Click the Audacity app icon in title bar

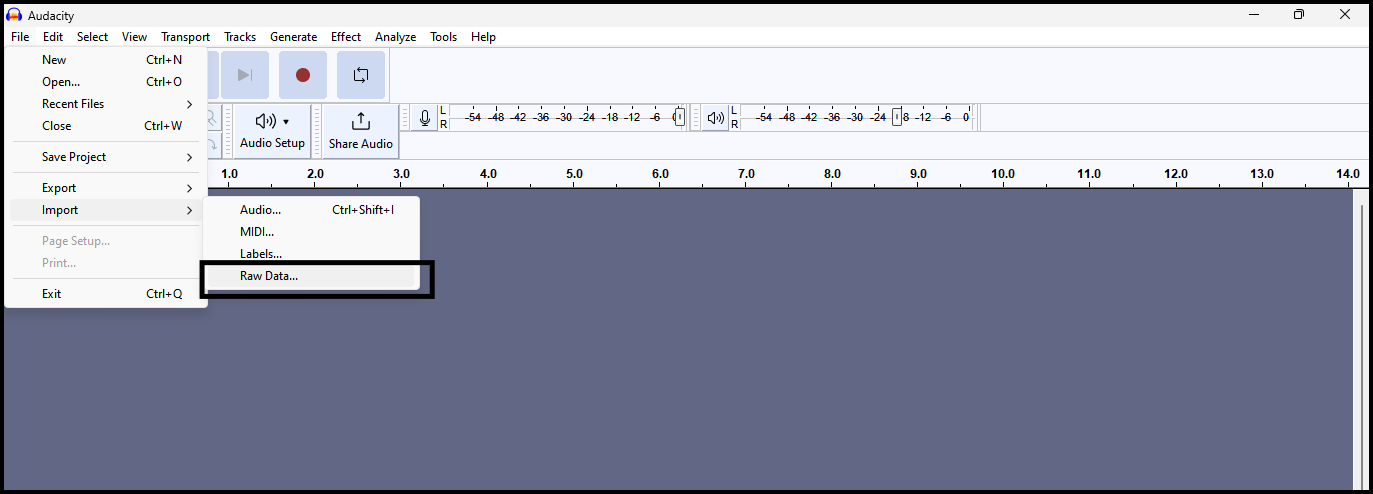(14, 15)
